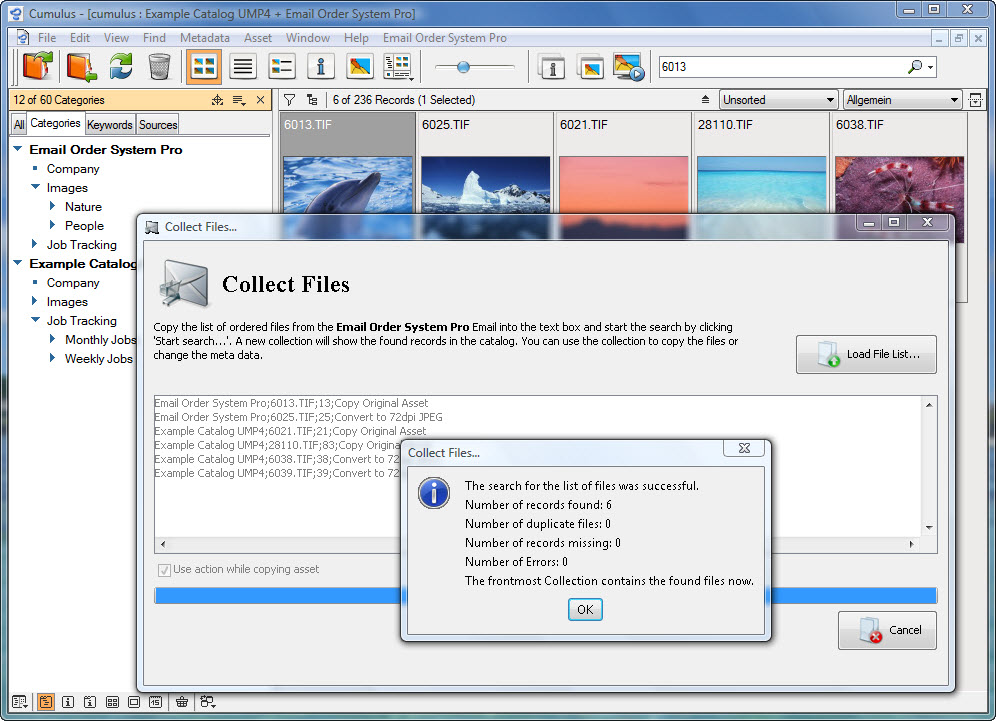Open the Allgemein view set dropdown

(x=902, y=100)
